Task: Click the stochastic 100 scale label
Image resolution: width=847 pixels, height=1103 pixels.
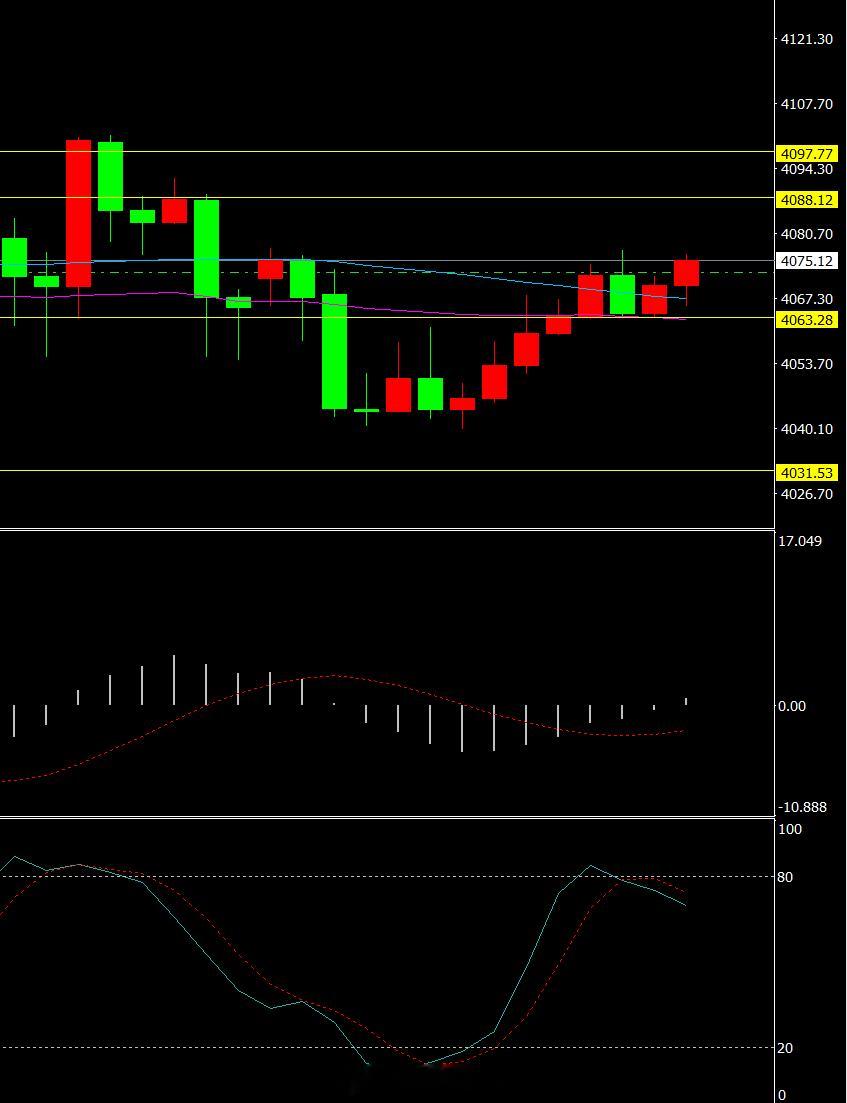Action: tap(790, 829)
